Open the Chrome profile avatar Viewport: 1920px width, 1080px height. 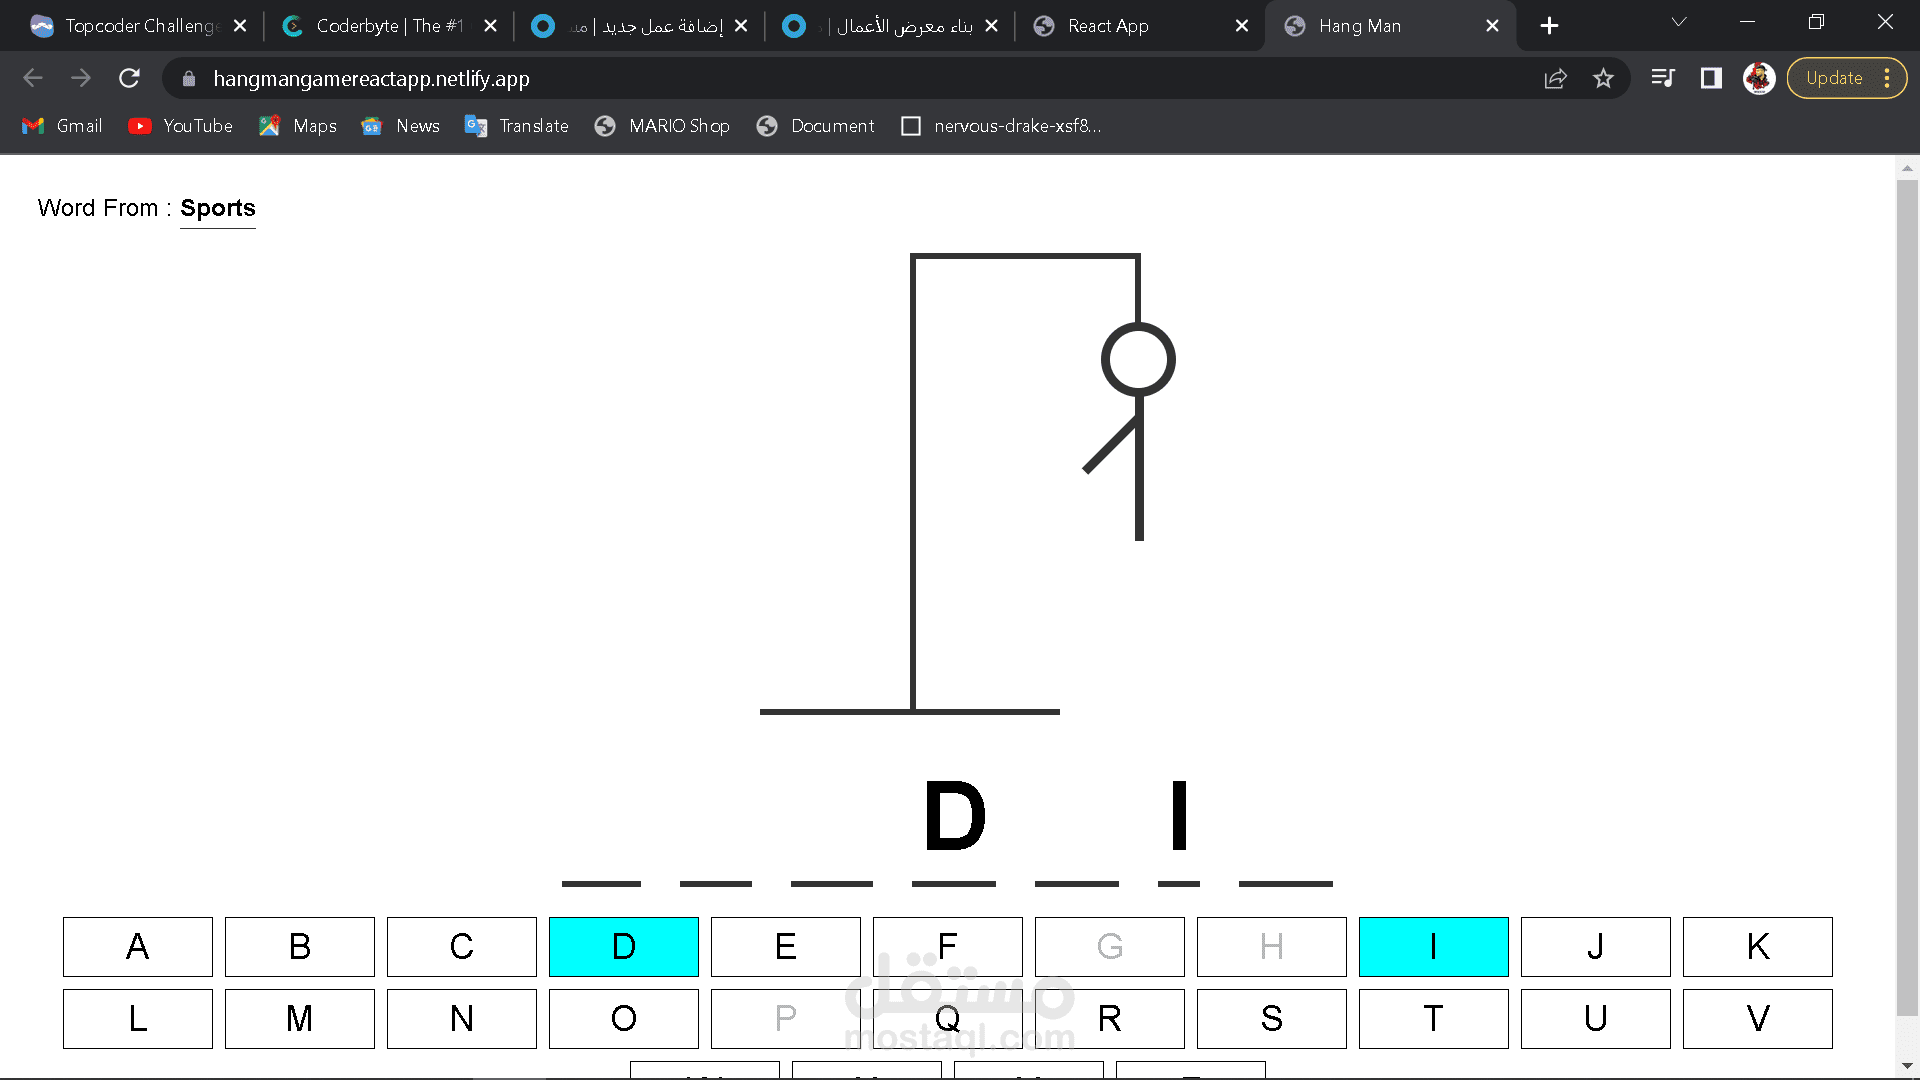(x=1759, y=78)
